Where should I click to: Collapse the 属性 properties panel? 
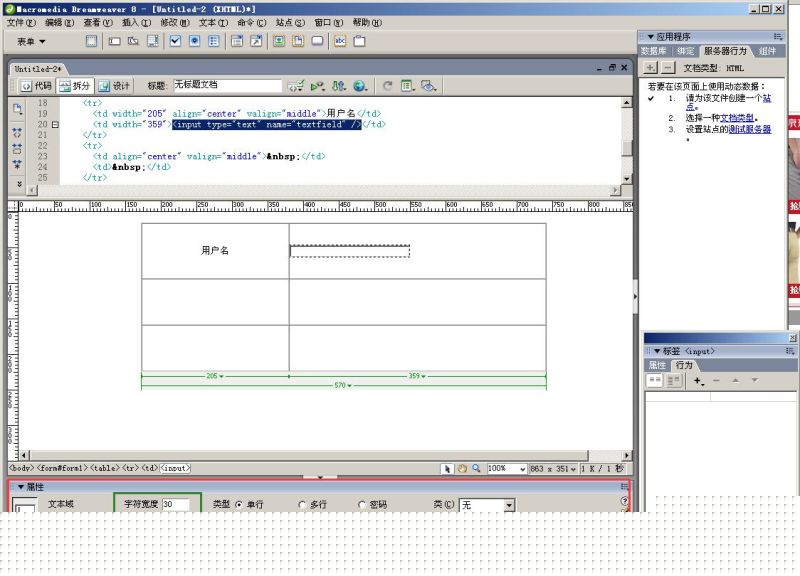click(x=21, y=487)
